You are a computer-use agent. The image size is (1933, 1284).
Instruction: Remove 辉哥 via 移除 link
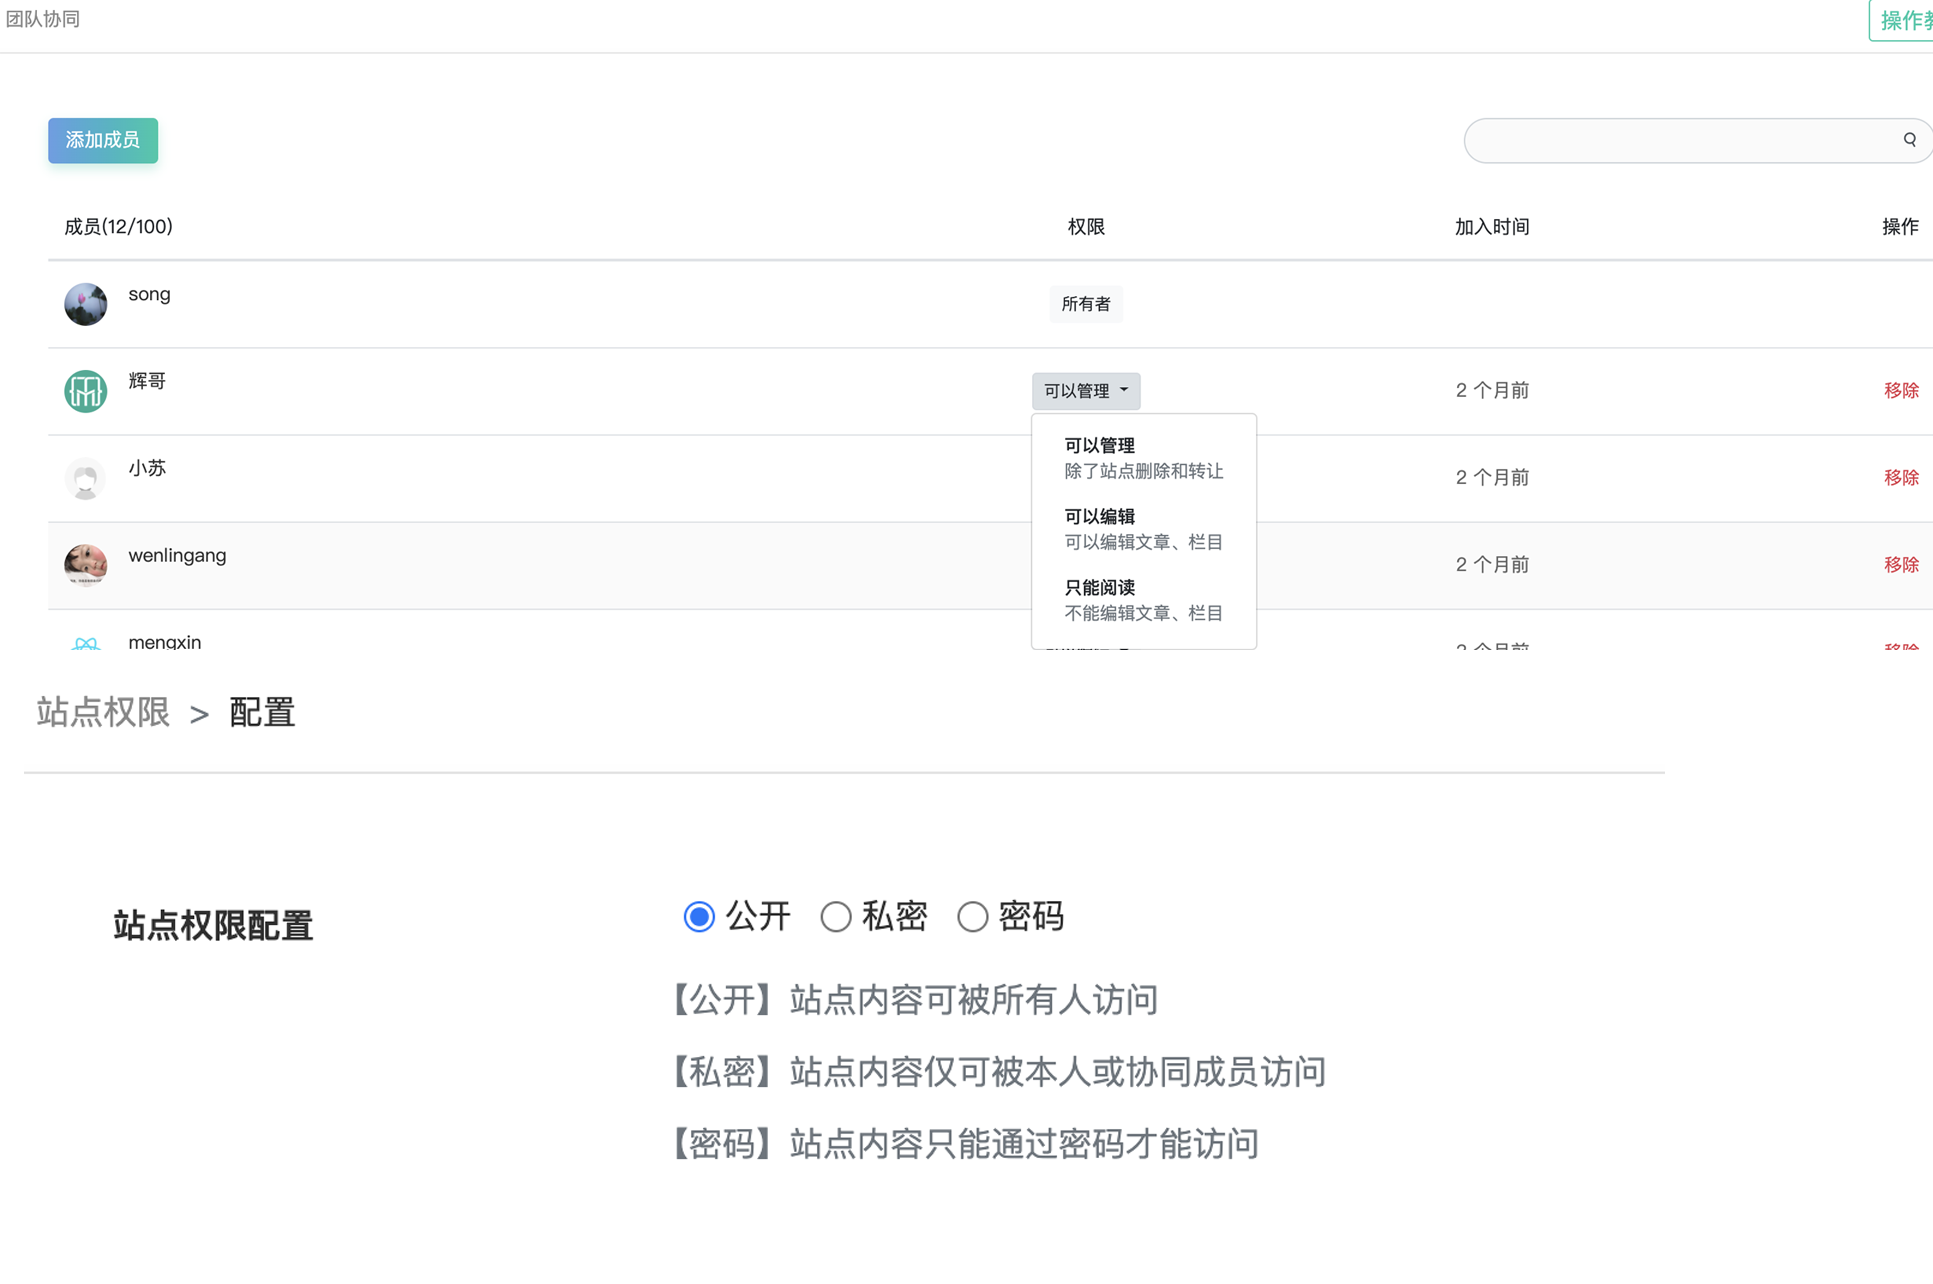pyautogui.click(x=1900, y=391)
